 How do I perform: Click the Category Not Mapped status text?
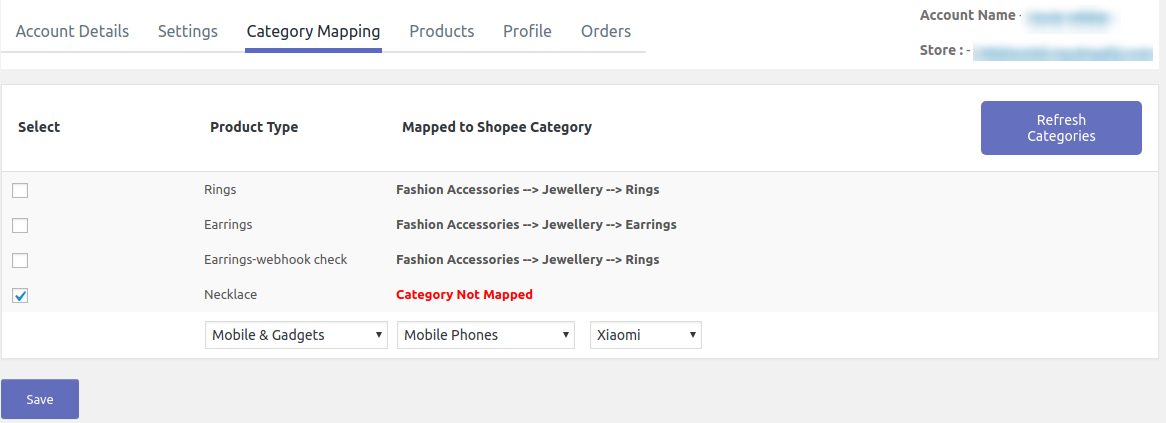pos(464,295)
